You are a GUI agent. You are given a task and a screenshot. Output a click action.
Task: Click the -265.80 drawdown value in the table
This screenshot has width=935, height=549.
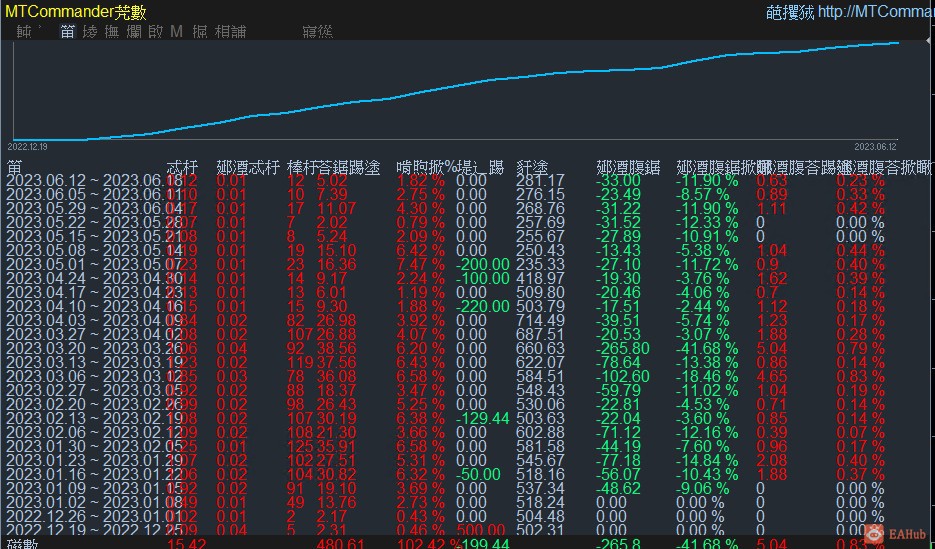pos(620,348)
